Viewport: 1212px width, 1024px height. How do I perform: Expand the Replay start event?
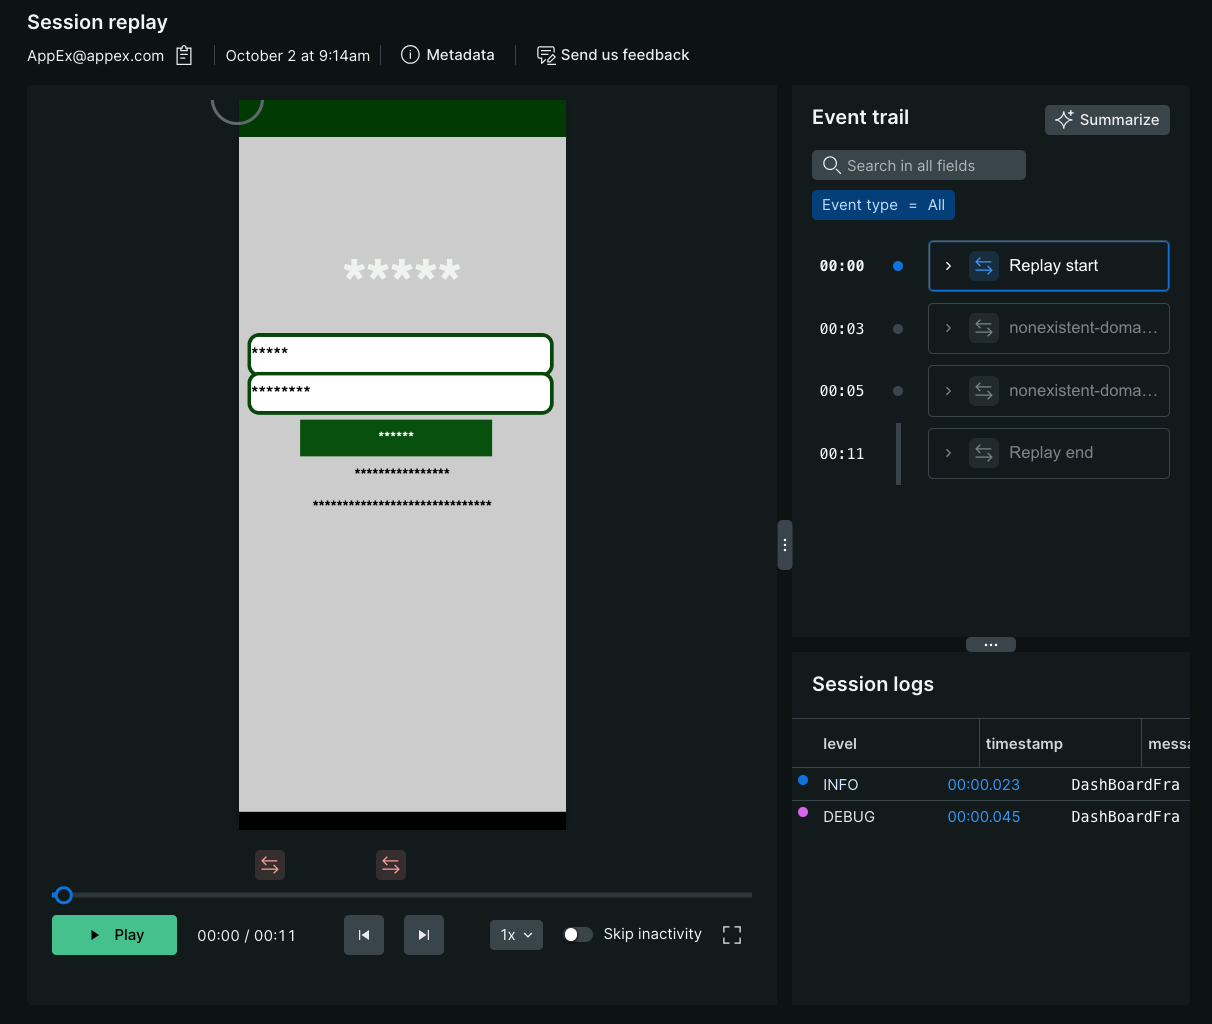click(948, 266)
